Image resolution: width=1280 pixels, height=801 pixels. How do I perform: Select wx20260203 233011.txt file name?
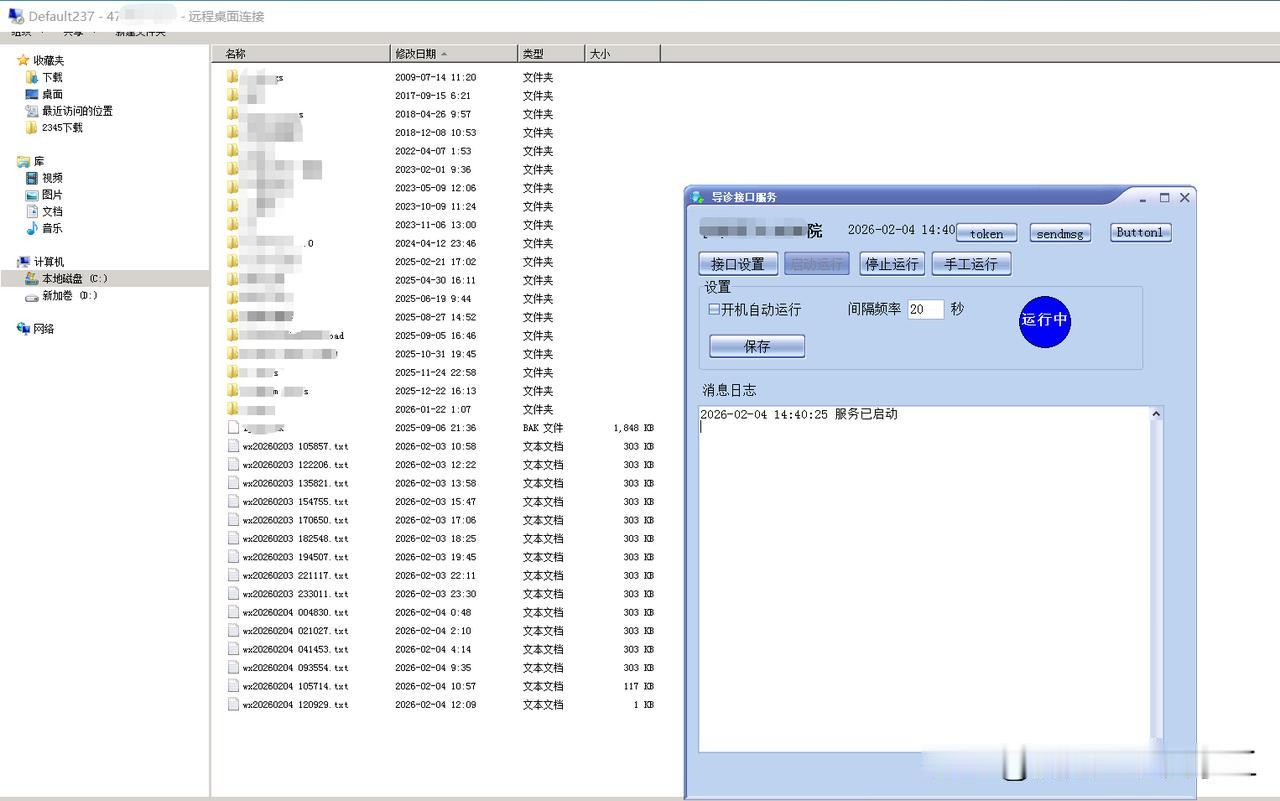click(x=295, y=594)
